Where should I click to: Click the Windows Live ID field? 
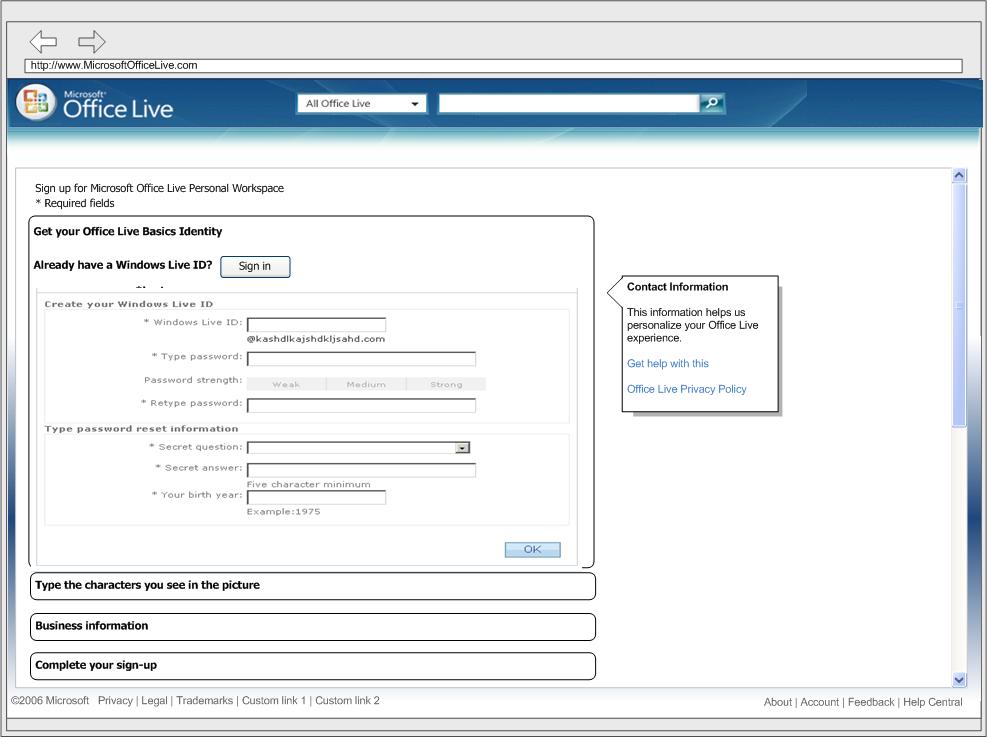(x=316, y=325)
